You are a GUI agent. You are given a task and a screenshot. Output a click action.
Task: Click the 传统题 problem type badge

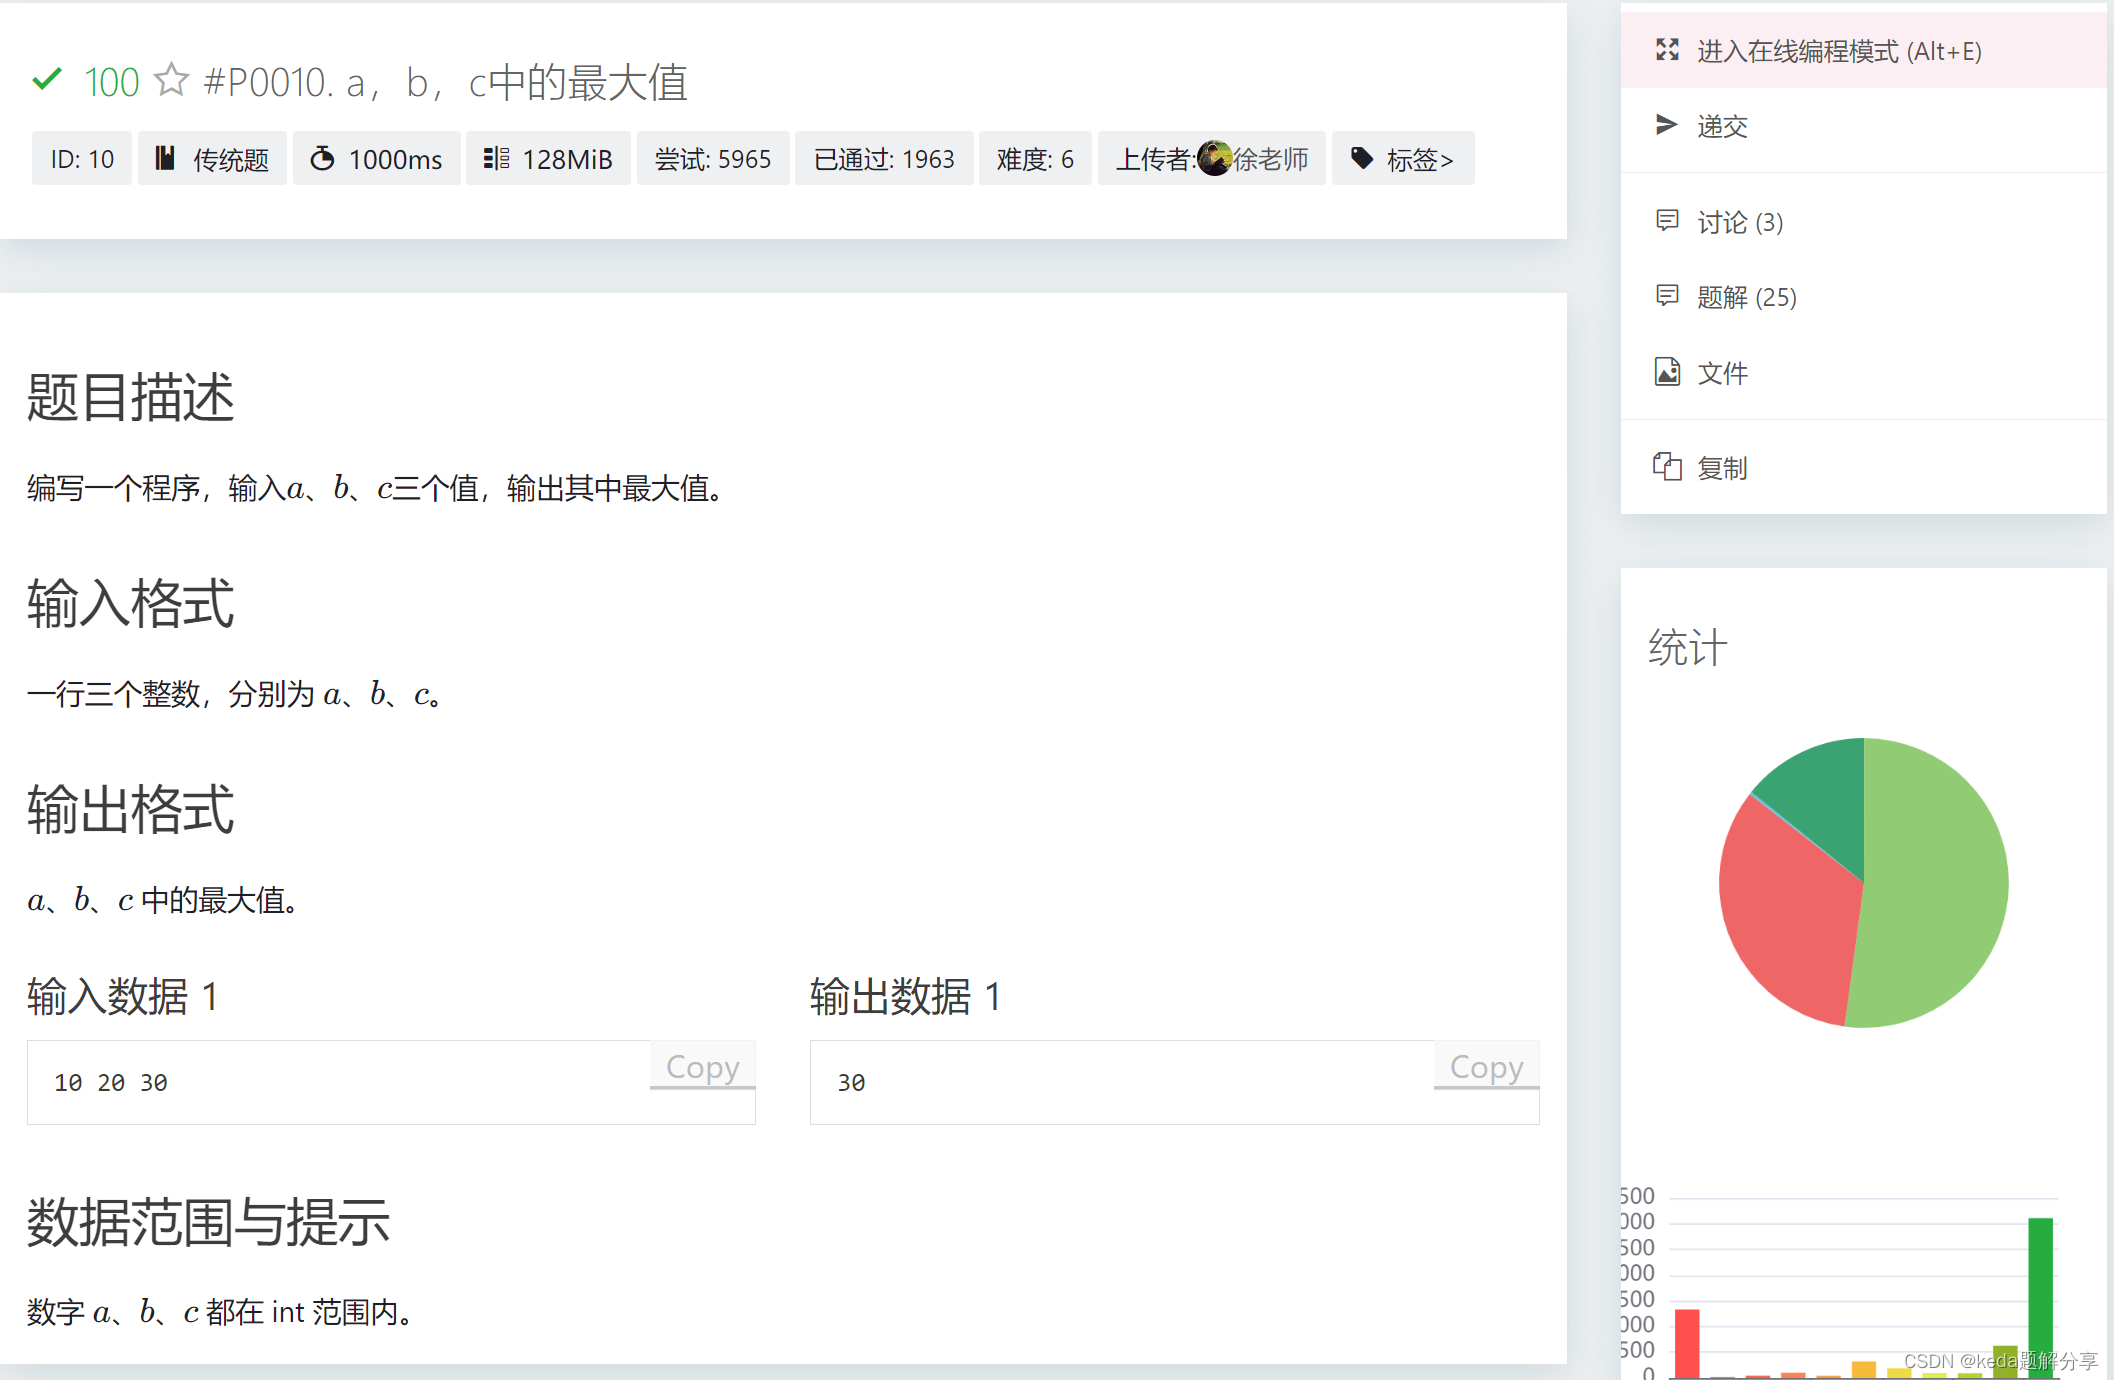point(212,159)
